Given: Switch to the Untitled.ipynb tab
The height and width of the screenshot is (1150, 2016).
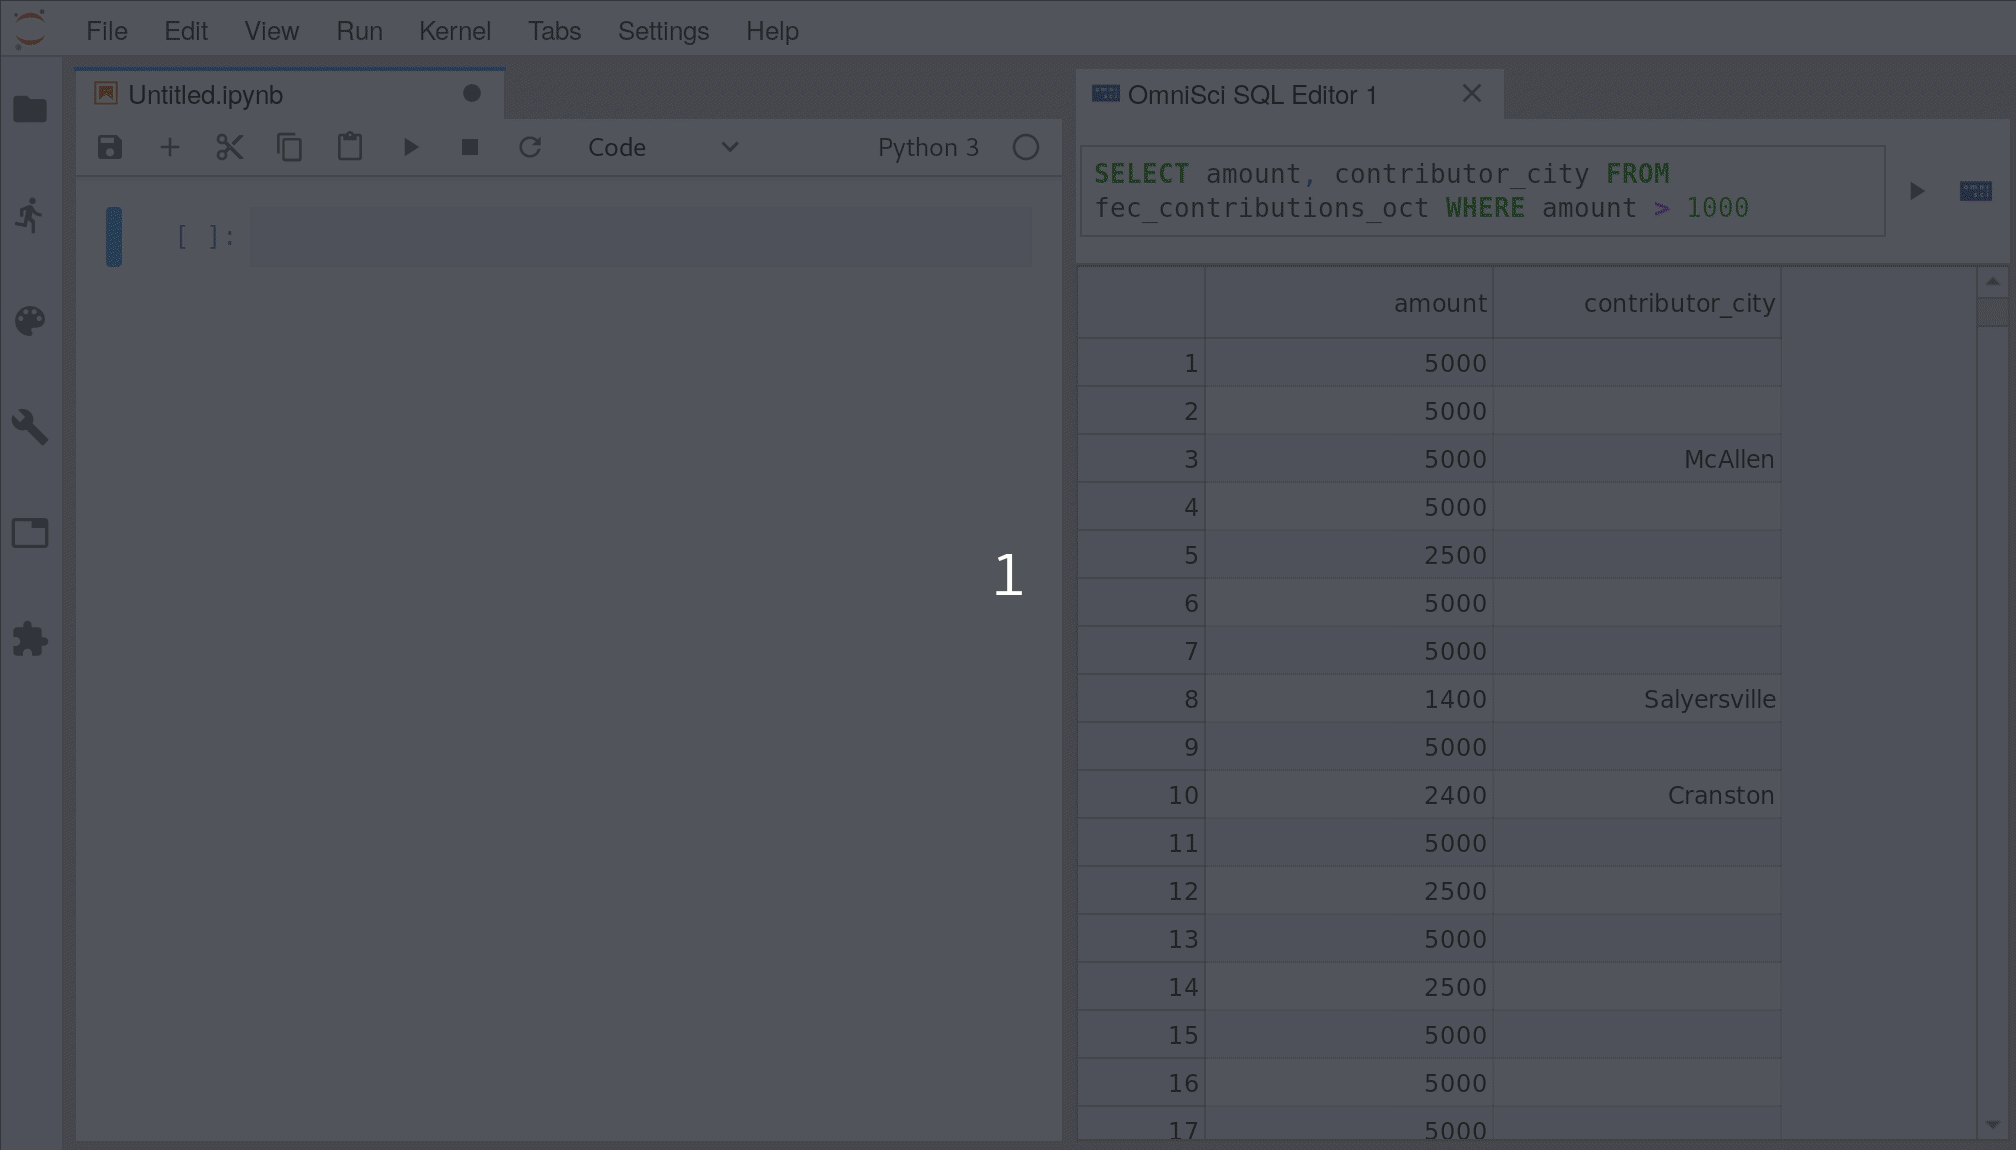Looking at the screenshot, I should pos(206,95).
